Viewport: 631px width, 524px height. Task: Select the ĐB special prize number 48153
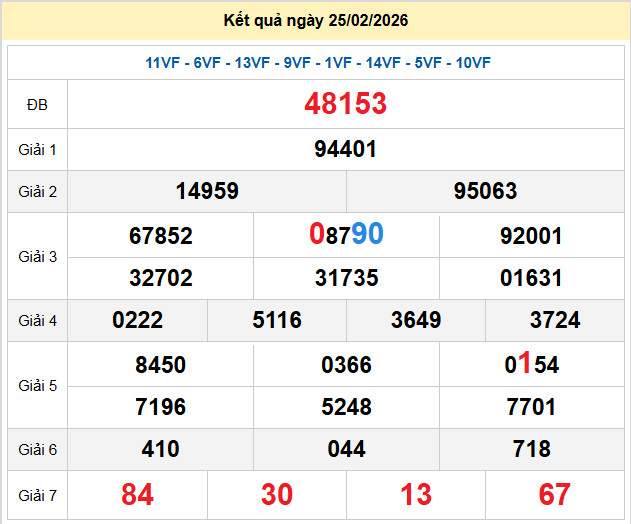[346, 104]
